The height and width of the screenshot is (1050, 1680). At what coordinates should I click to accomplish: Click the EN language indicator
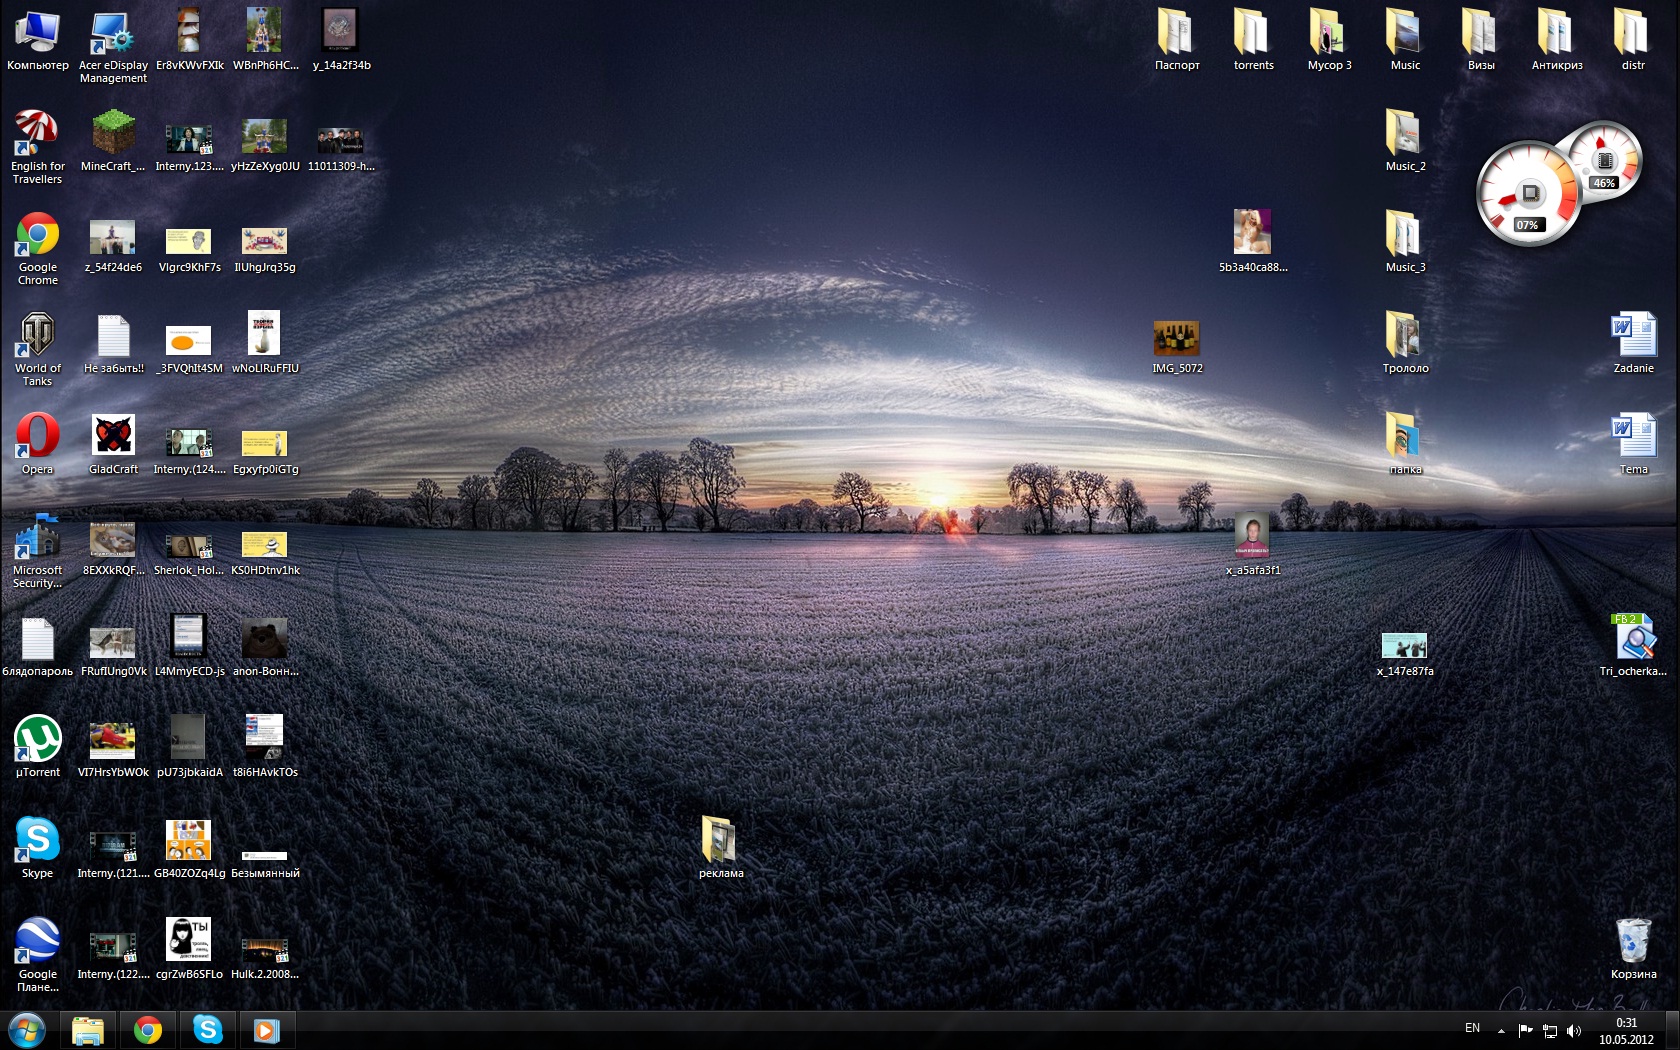coord(1472,1028)
